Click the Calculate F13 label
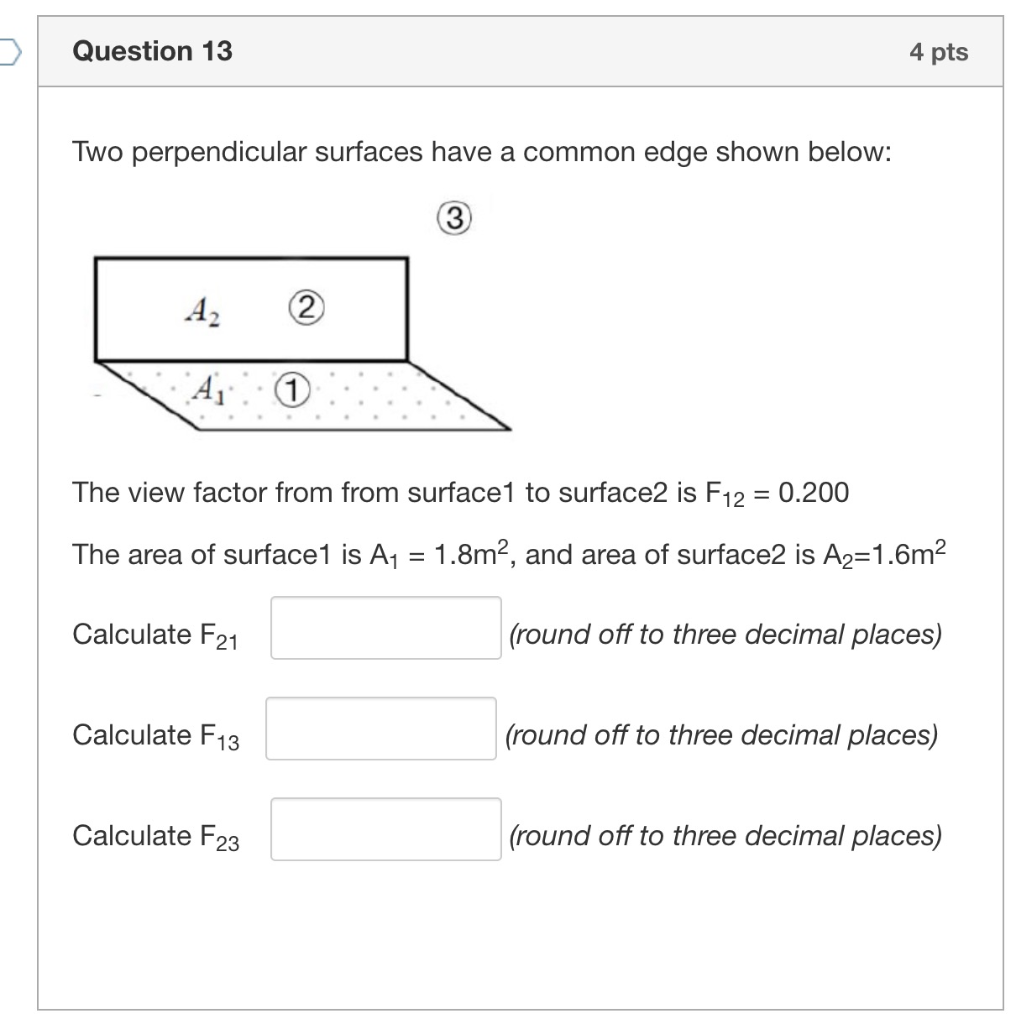Screen dimensions: 1016x1024 155,736
